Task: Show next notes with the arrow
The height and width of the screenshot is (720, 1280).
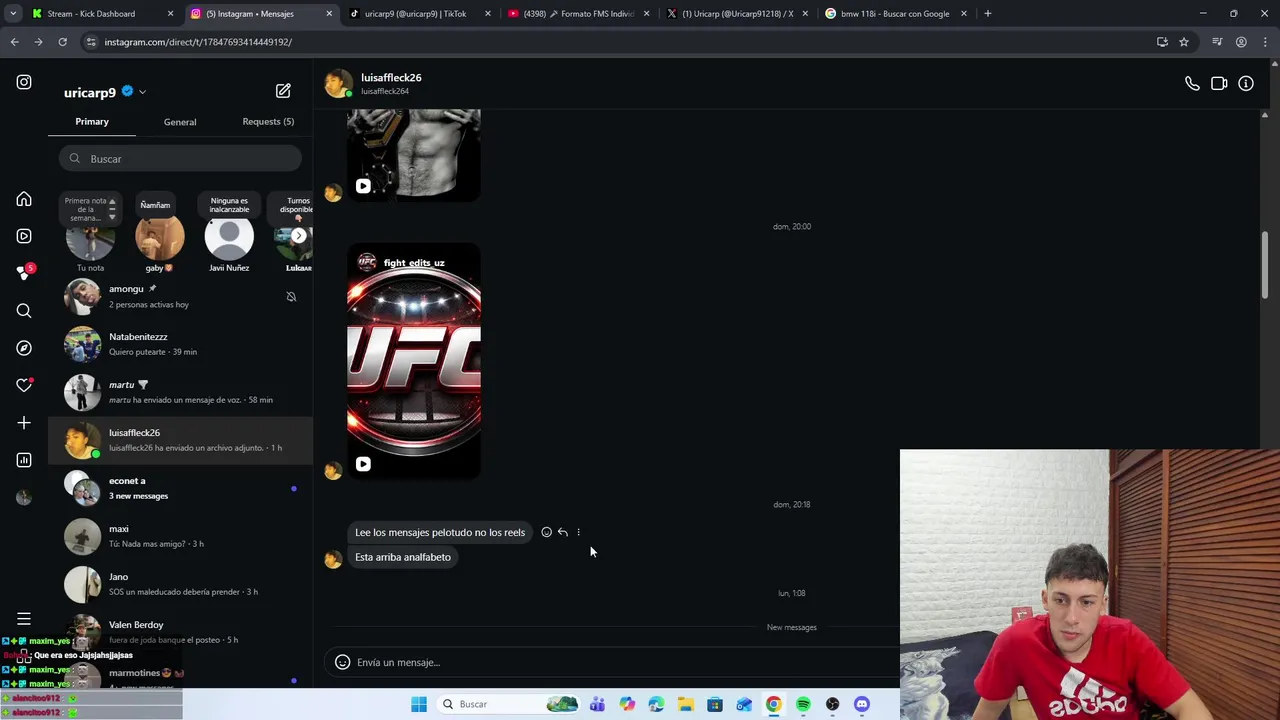Action: (298, 236)
